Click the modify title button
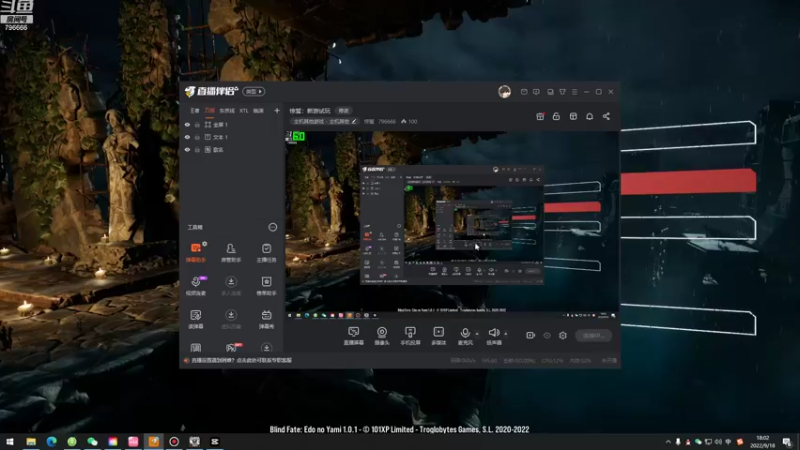 (344, 111)
